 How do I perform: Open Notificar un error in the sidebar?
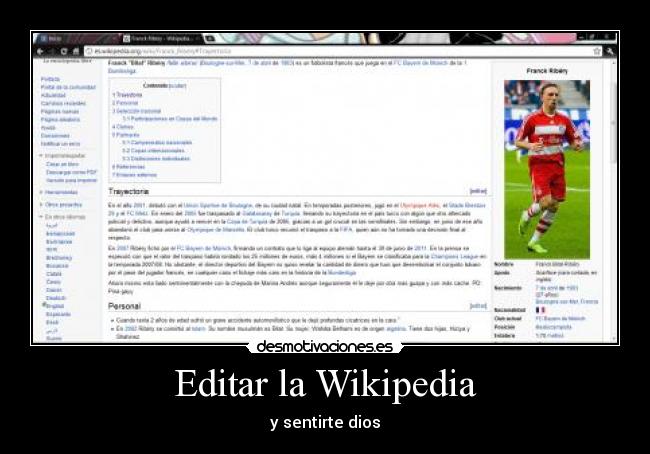point(61,144)
